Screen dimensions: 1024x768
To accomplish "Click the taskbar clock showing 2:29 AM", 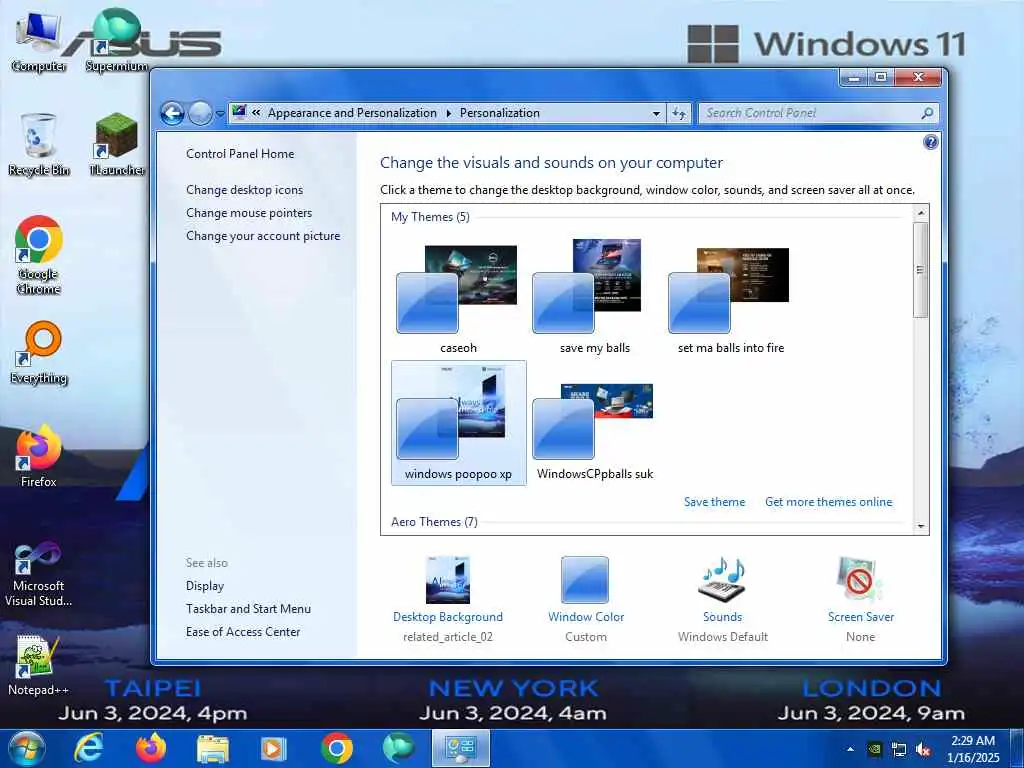I will 973,748.
